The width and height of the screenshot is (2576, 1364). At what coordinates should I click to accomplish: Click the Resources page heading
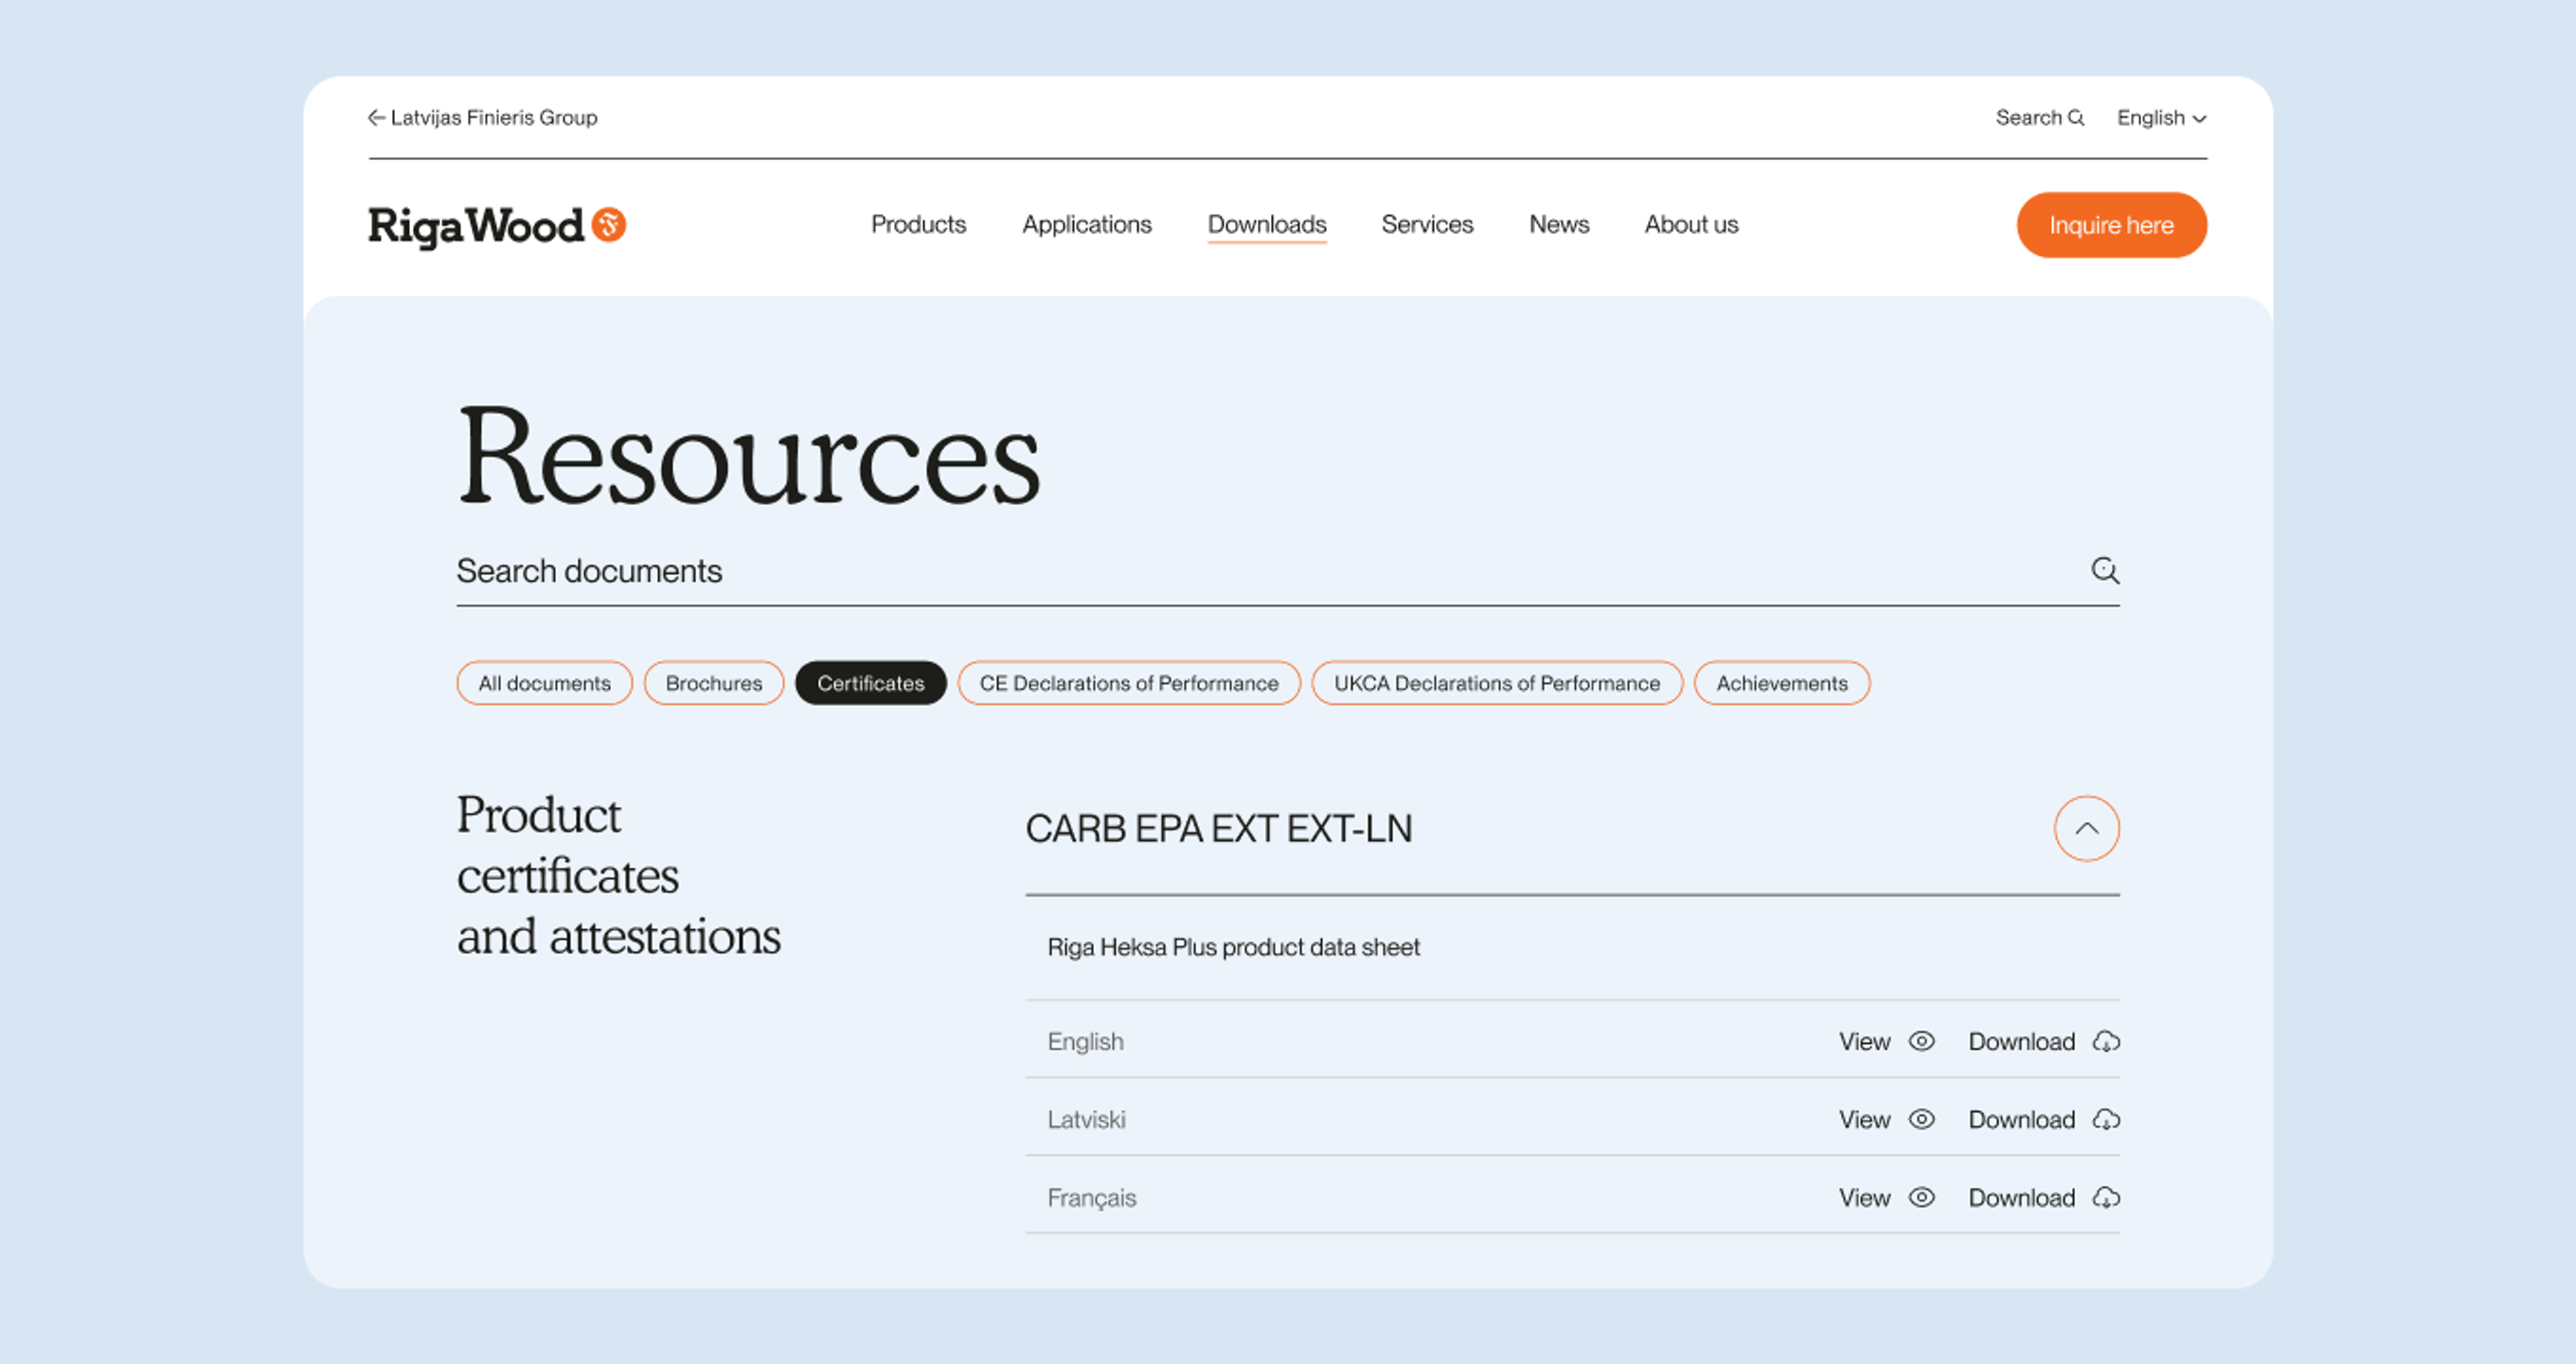748,455
